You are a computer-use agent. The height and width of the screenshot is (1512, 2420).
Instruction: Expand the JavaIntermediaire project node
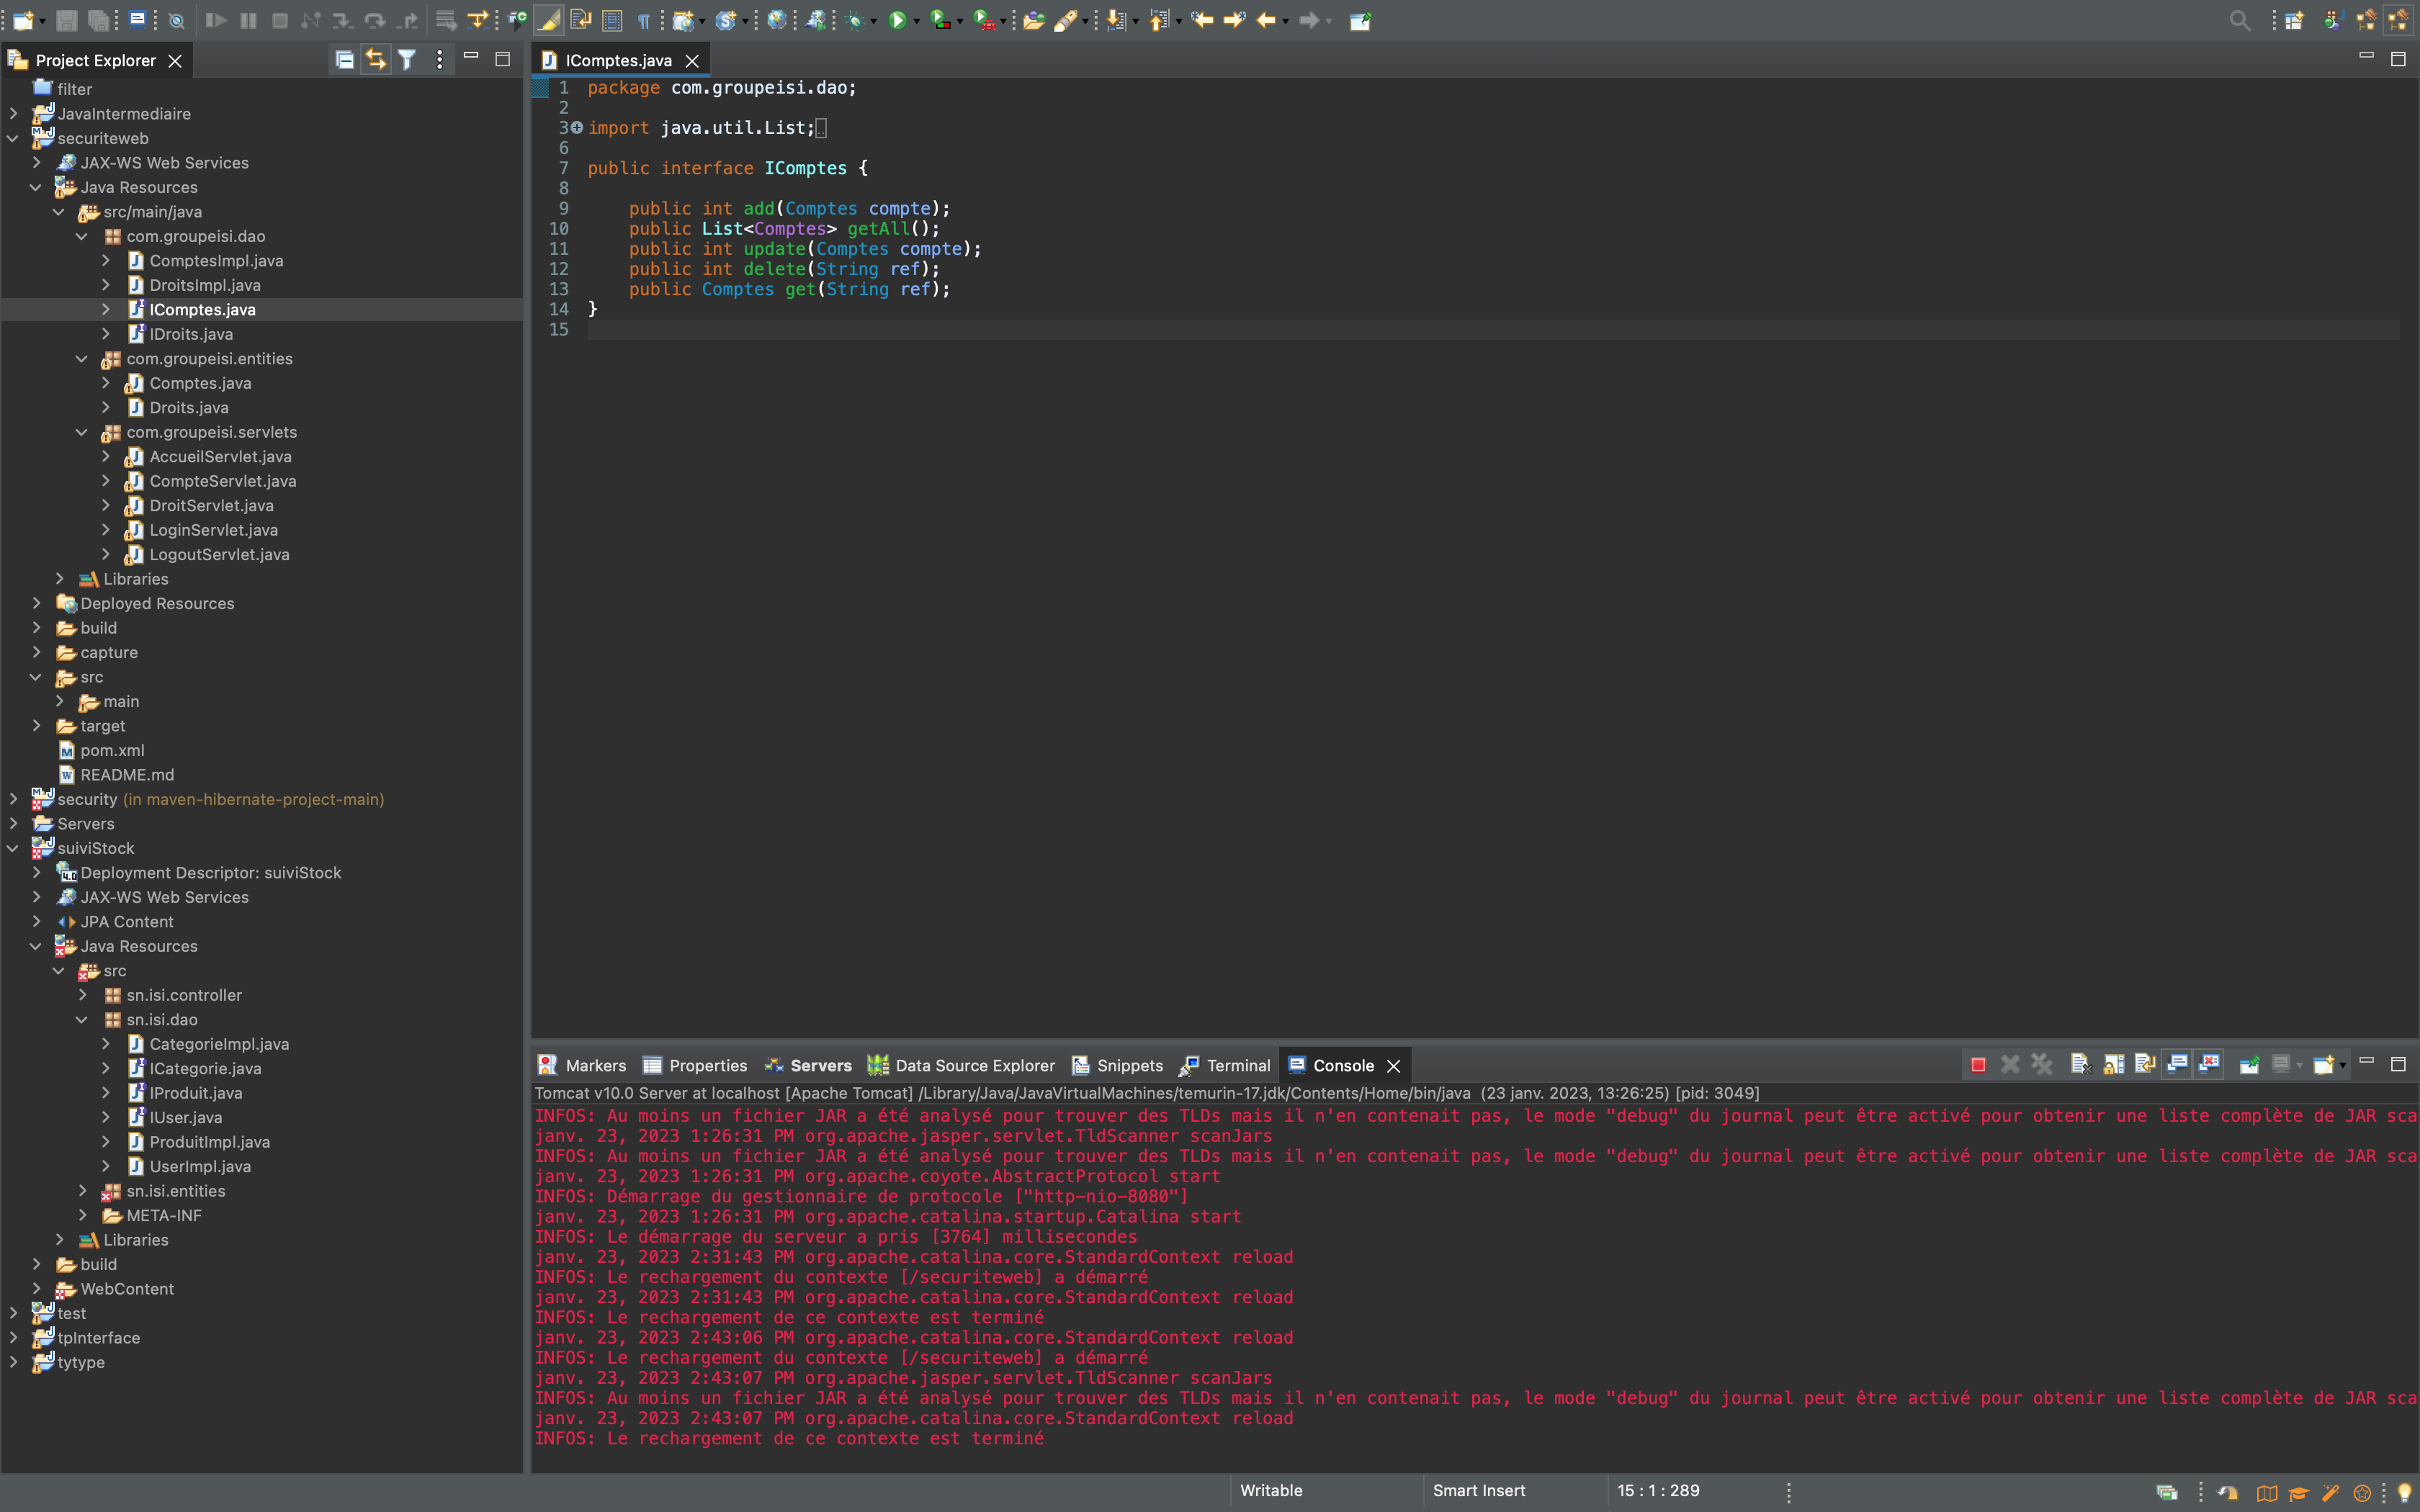coord(13,114)
